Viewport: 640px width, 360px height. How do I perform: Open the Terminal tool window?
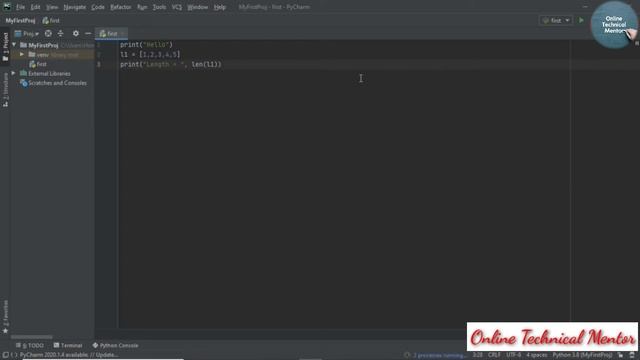[68, 345]
